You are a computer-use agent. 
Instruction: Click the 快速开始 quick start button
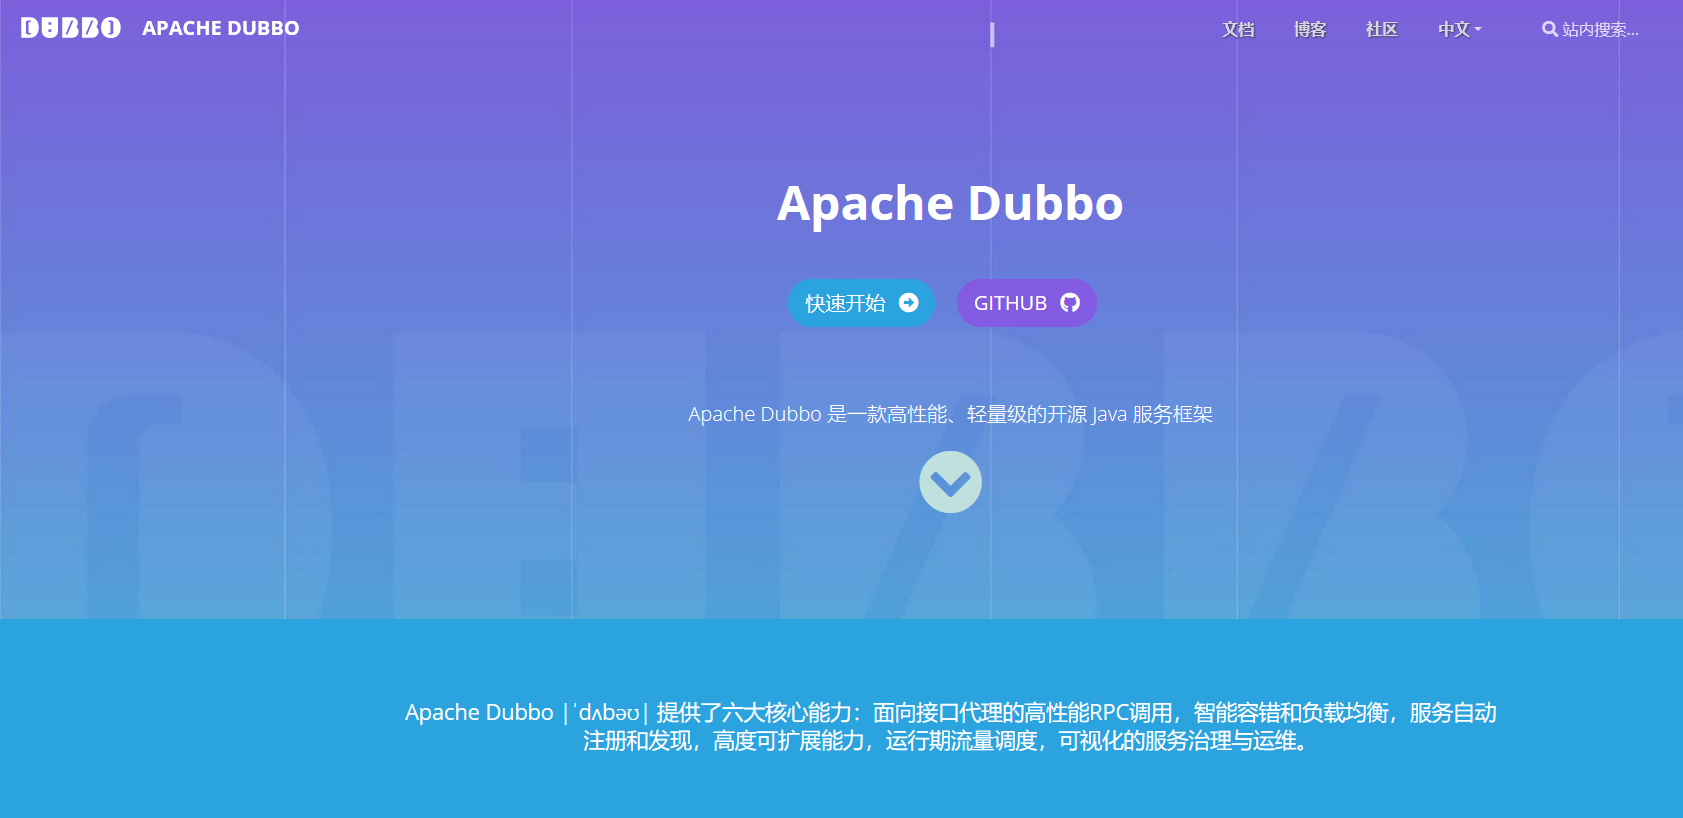(x=861, y=303)
